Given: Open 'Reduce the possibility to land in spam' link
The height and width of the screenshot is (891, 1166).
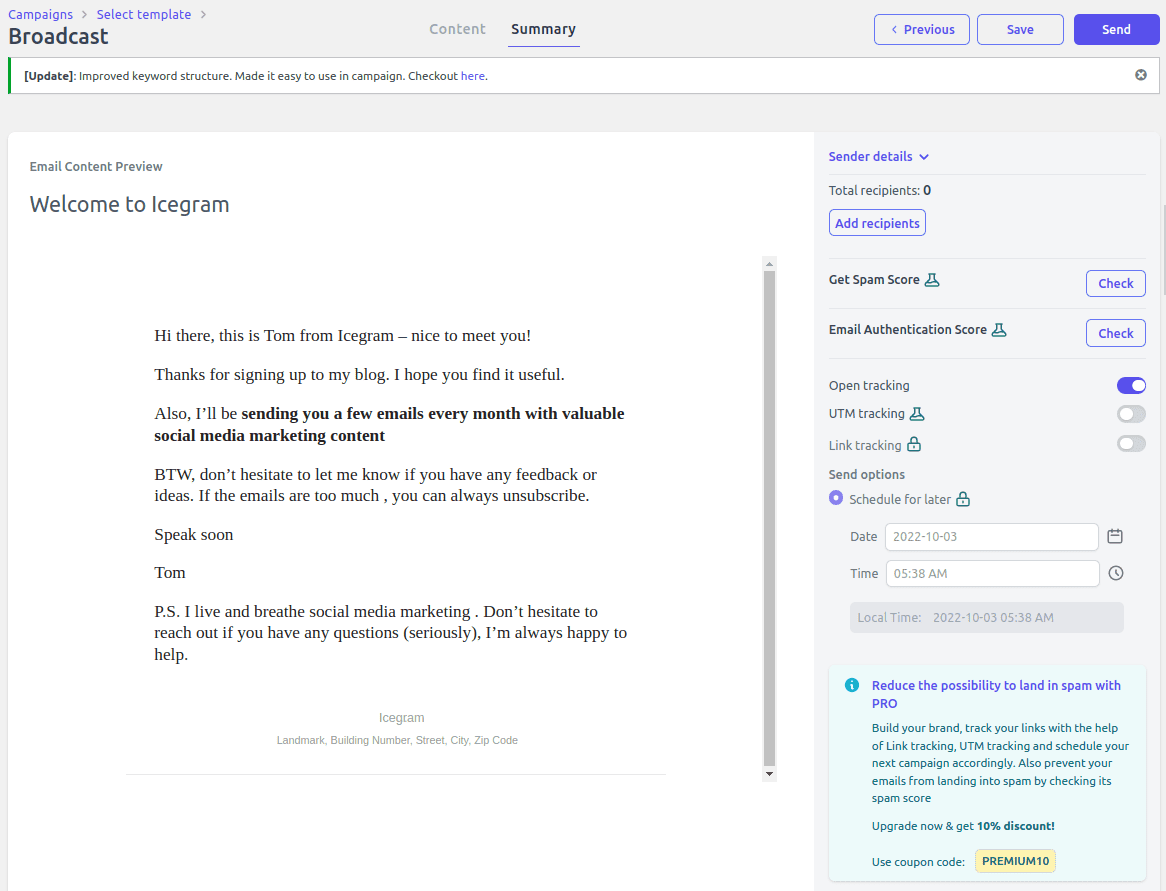Looking at the screenshot, I should click(996, 694).
